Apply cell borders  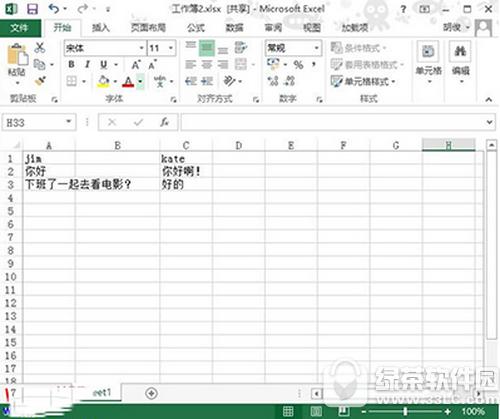(72, 81)
